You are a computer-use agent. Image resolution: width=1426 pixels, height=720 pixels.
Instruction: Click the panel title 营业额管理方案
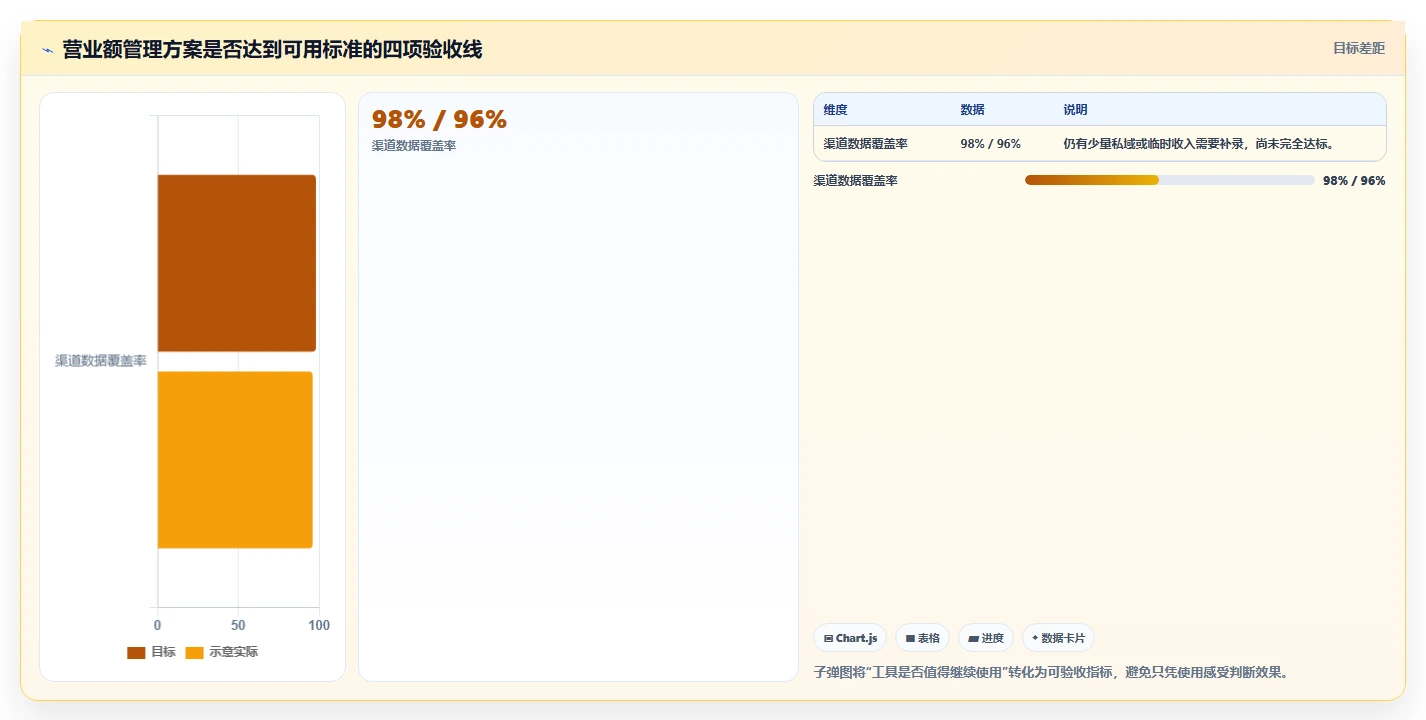click(272, 49)
